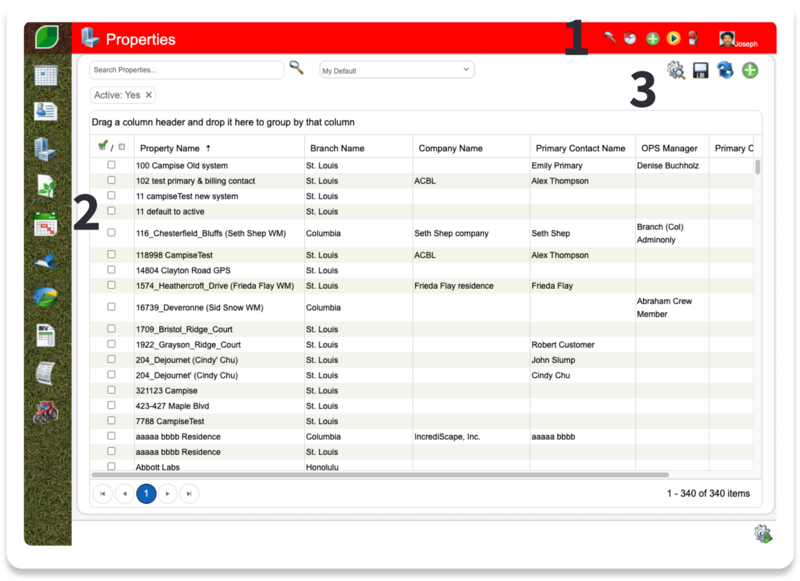
Task: Click the blue refresh arrows icon
Action: [x=725, y=70]
